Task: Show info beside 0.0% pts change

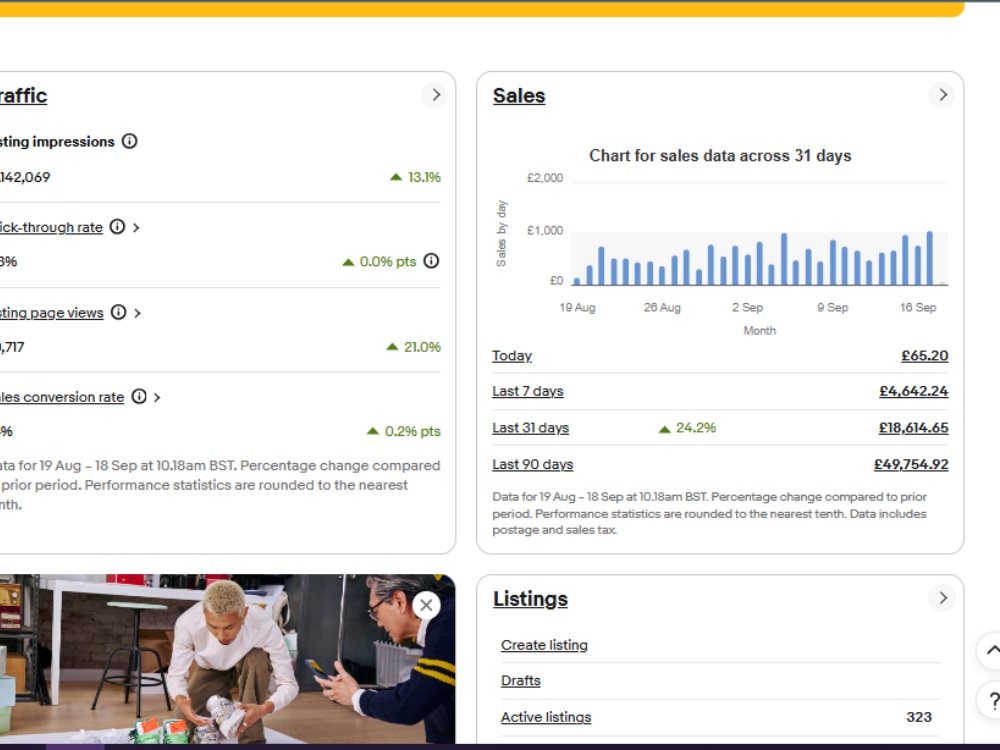Action: pos(431,261)
